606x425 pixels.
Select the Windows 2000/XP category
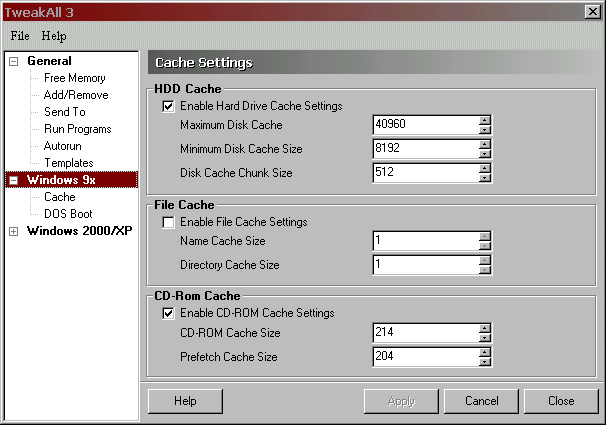pos(80,231)
